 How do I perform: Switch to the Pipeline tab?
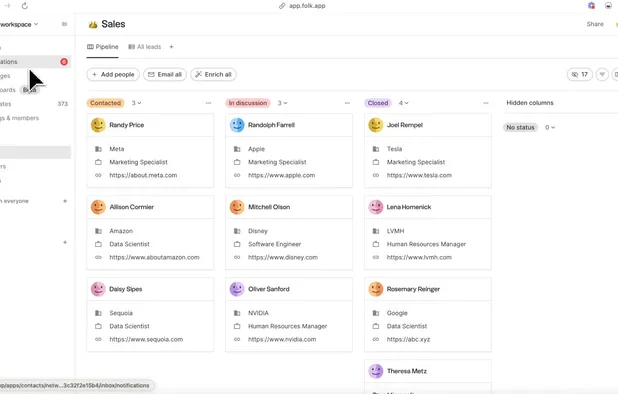(102, 46)
